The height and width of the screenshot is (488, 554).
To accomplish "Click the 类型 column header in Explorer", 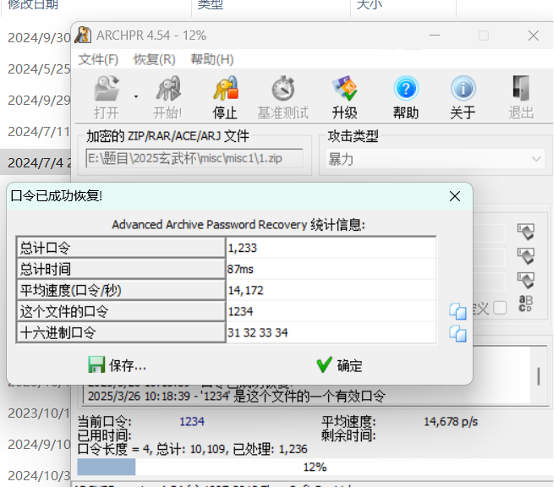I will 210,5.
